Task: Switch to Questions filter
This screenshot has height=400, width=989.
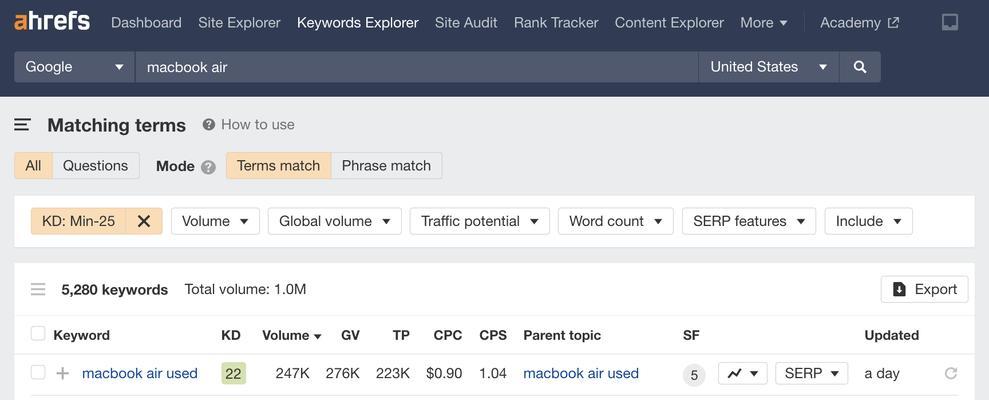Action: (95, 166)
